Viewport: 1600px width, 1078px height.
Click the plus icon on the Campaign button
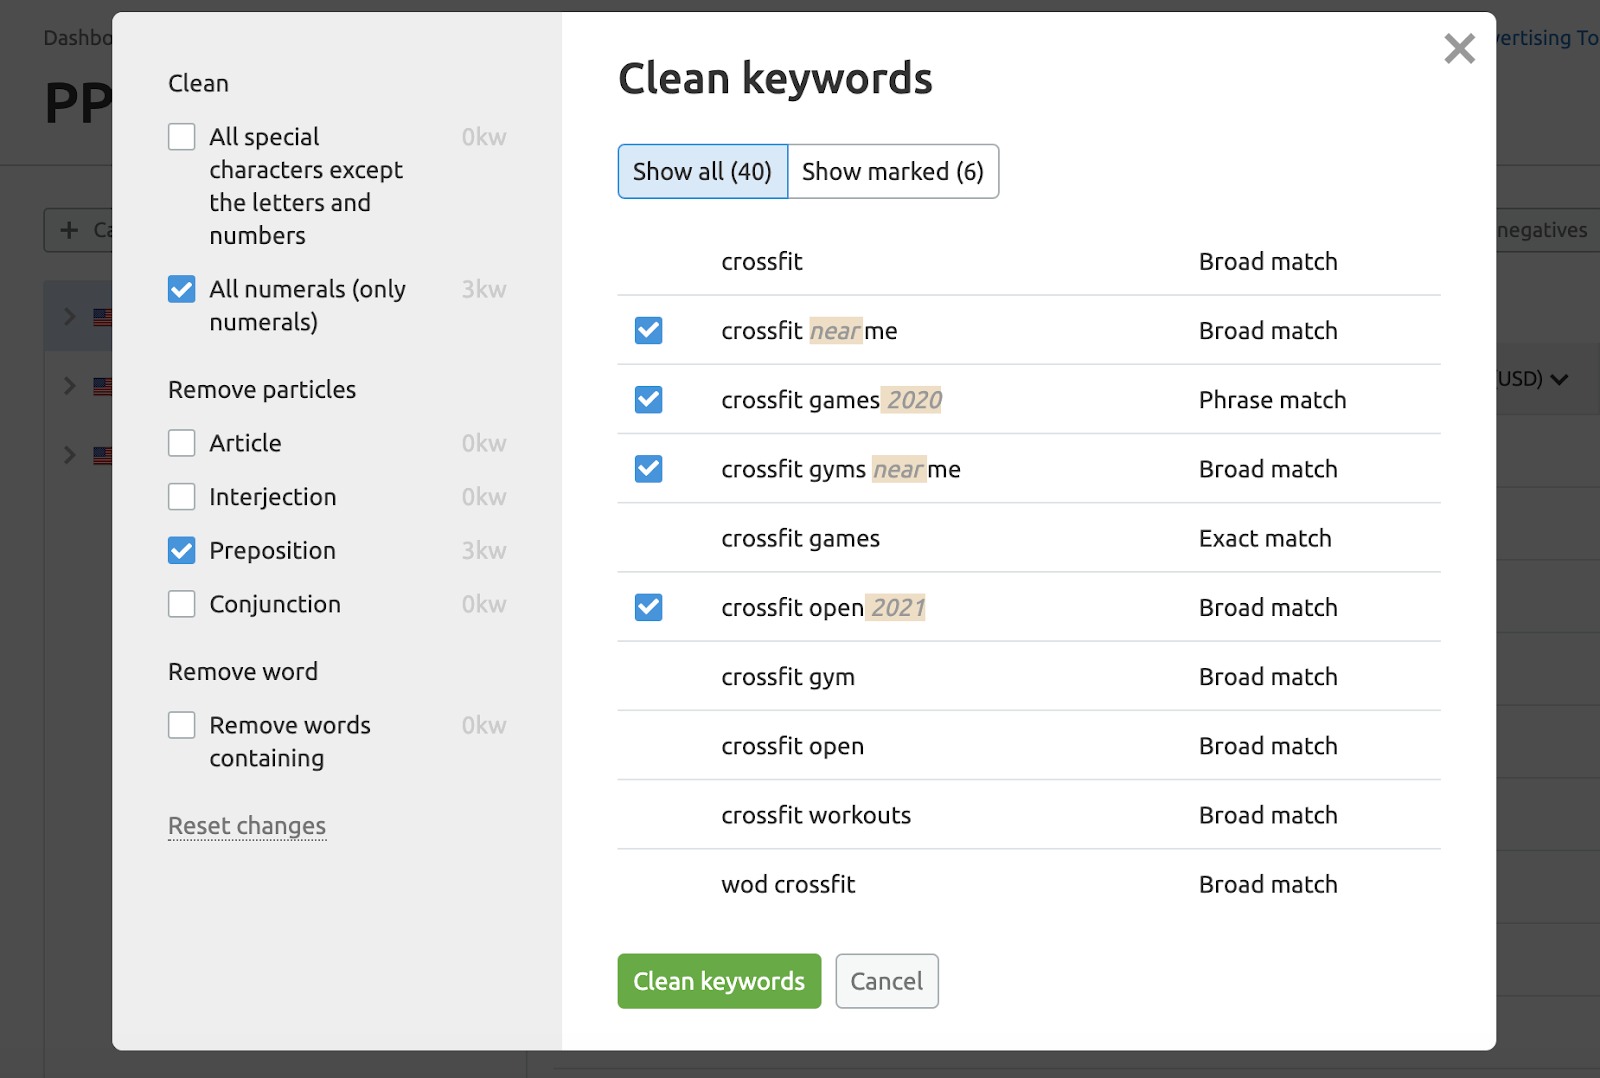pyautogui.click(x=68, y=229)
